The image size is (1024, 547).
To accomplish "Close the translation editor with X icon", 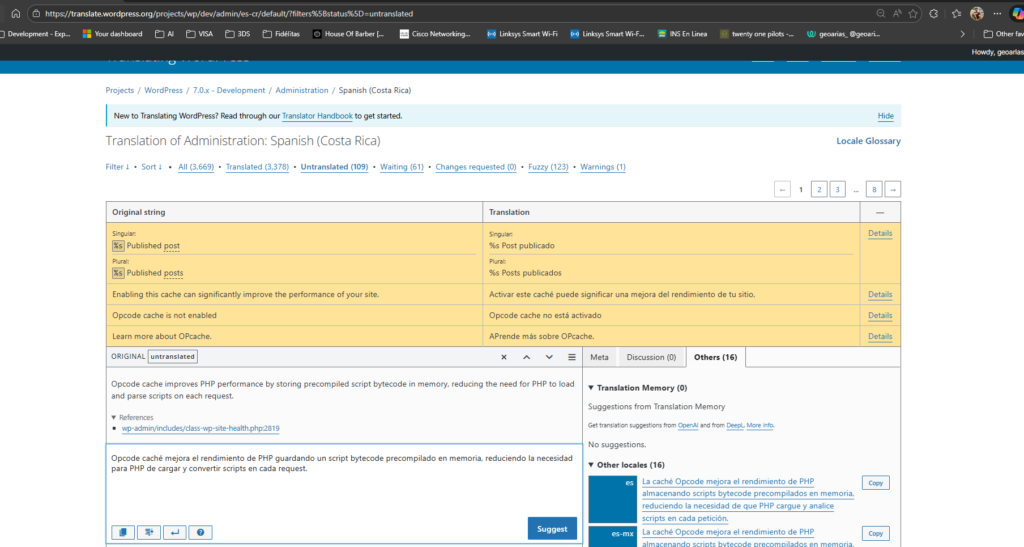I will [x=503, y=357].
